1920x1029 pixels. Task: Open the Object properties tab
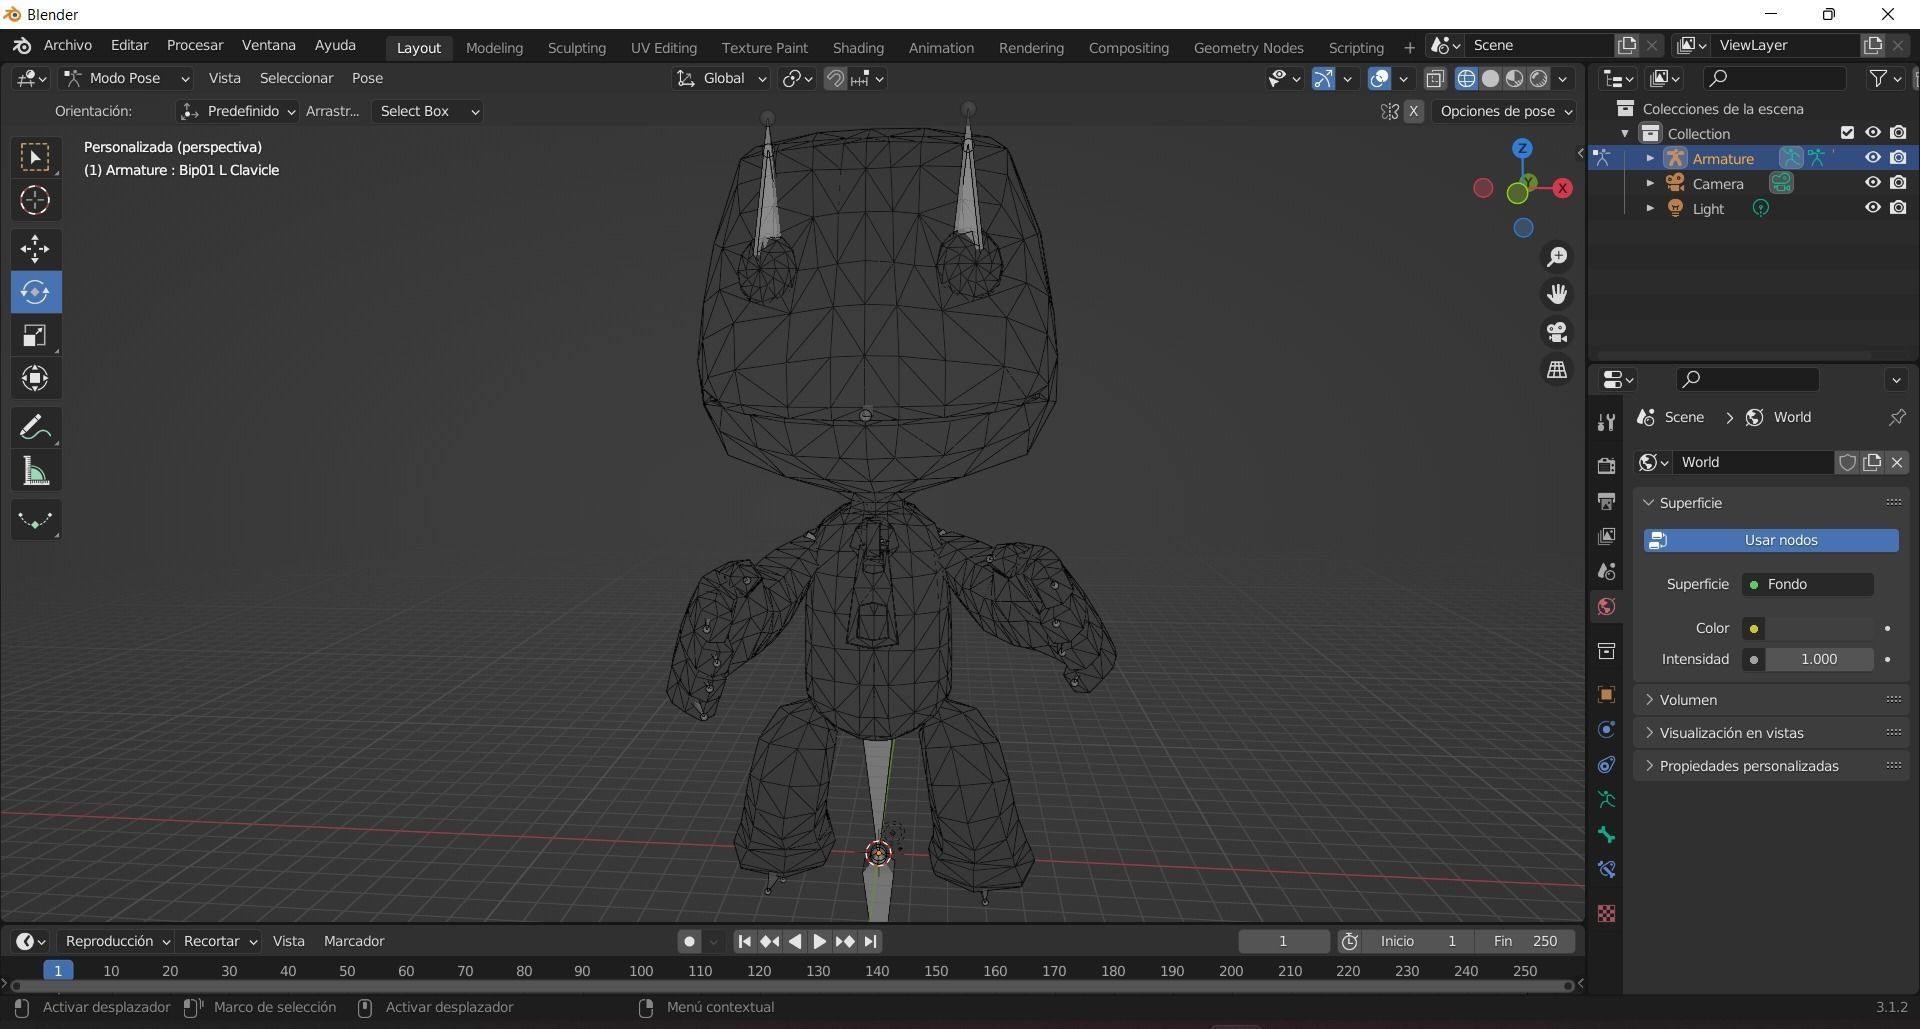(1606, 694)
